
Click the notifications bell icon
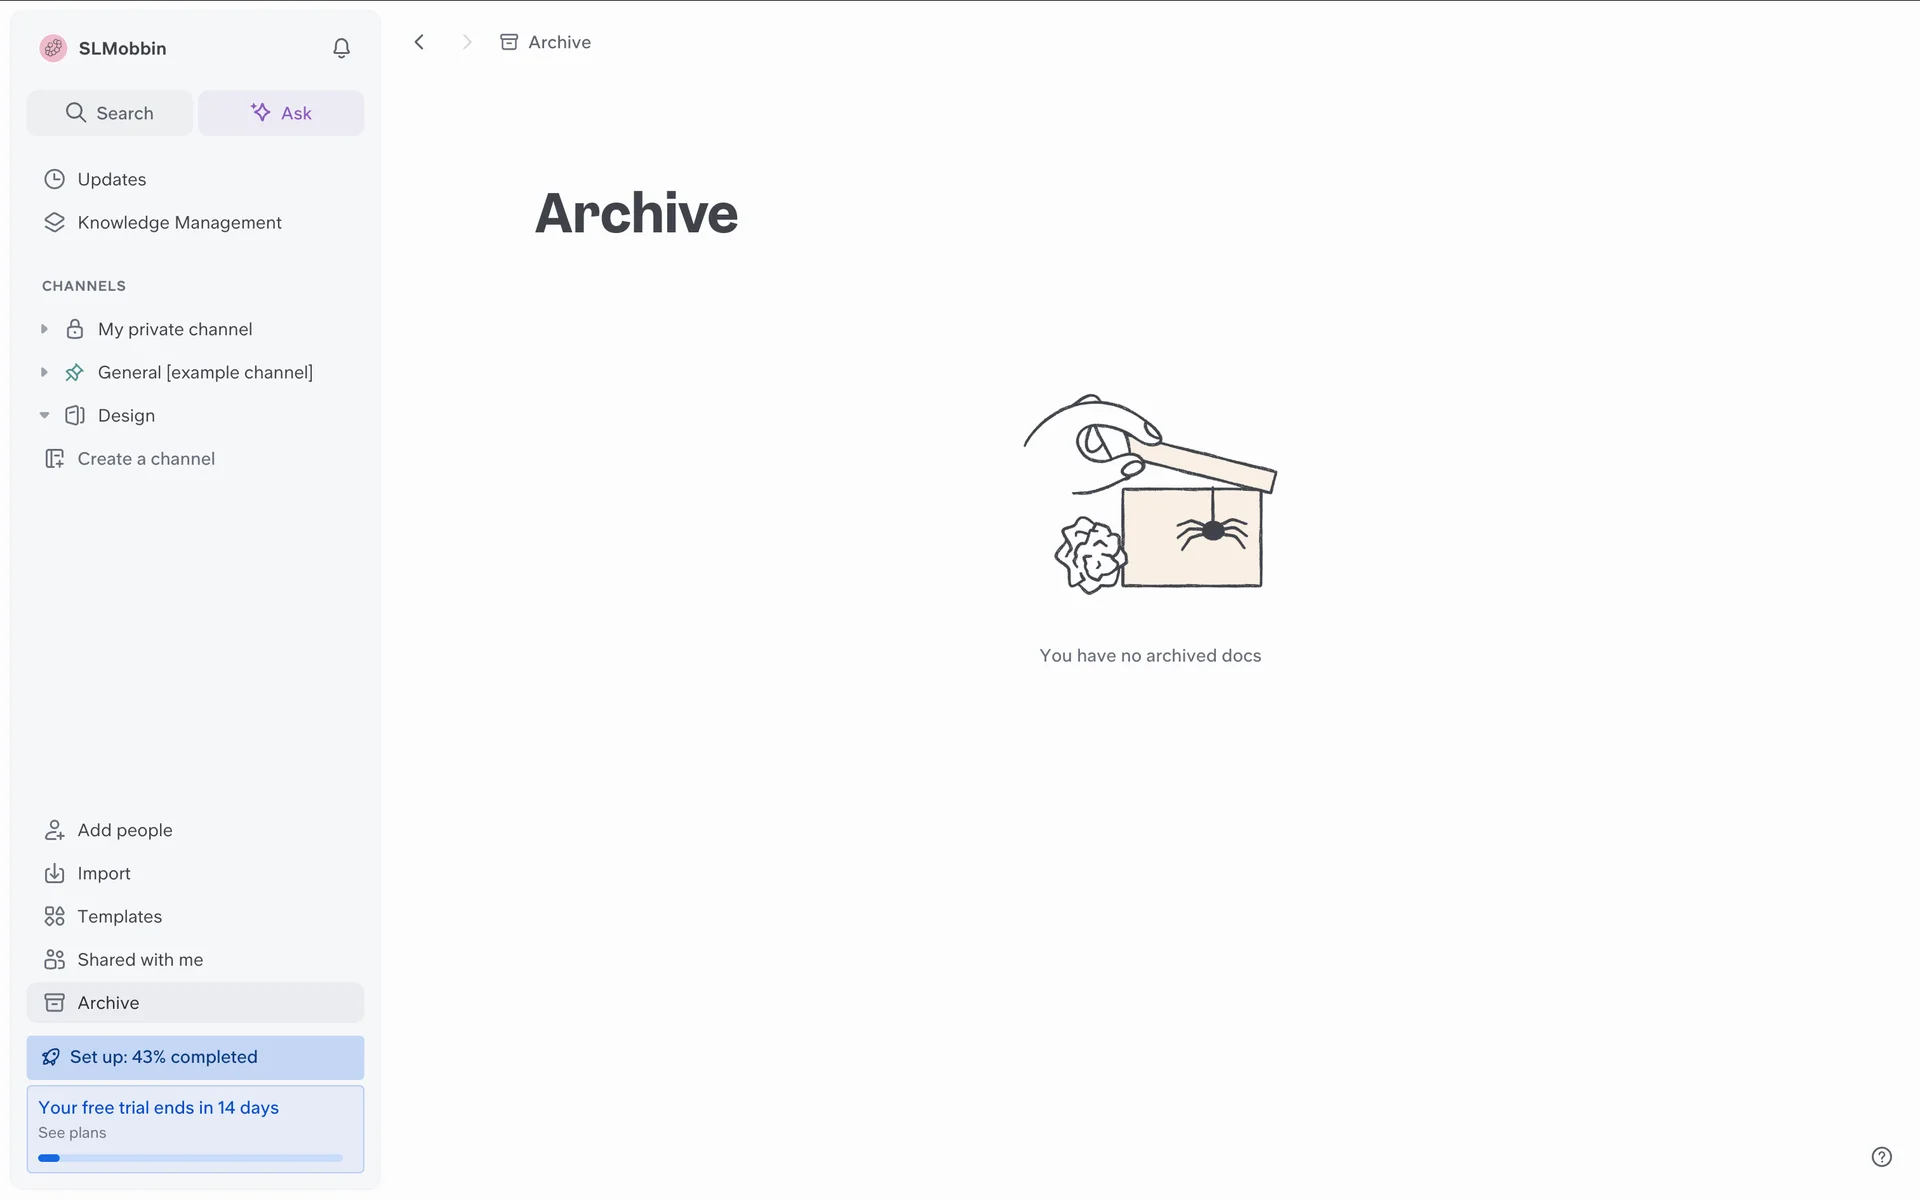coord(341,48)
